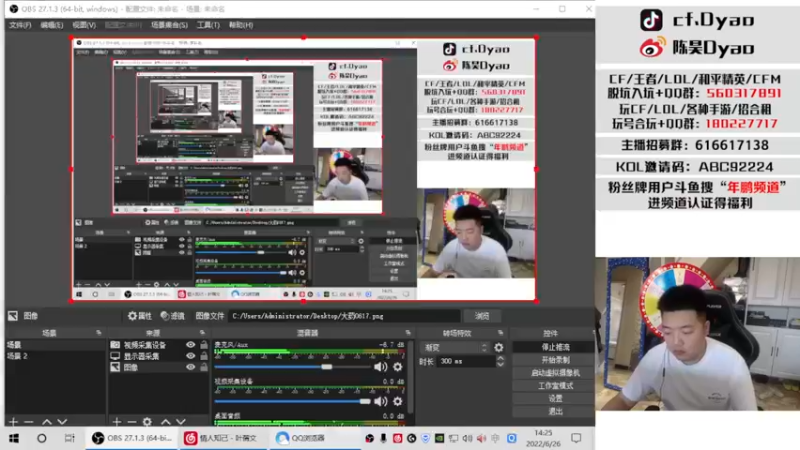Hide 显示器采集 source with eye icon

pos(190,356)
